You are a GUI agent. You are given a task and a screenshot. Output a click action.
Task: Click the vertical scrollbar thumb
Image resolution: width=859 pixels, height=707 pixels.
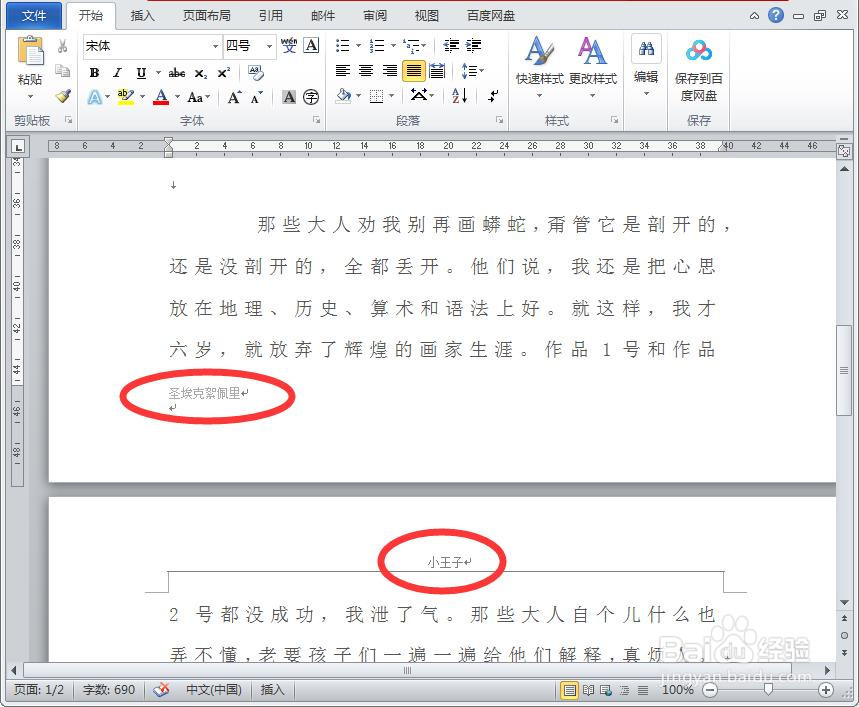pyautogui.click(x=844, y=371)
